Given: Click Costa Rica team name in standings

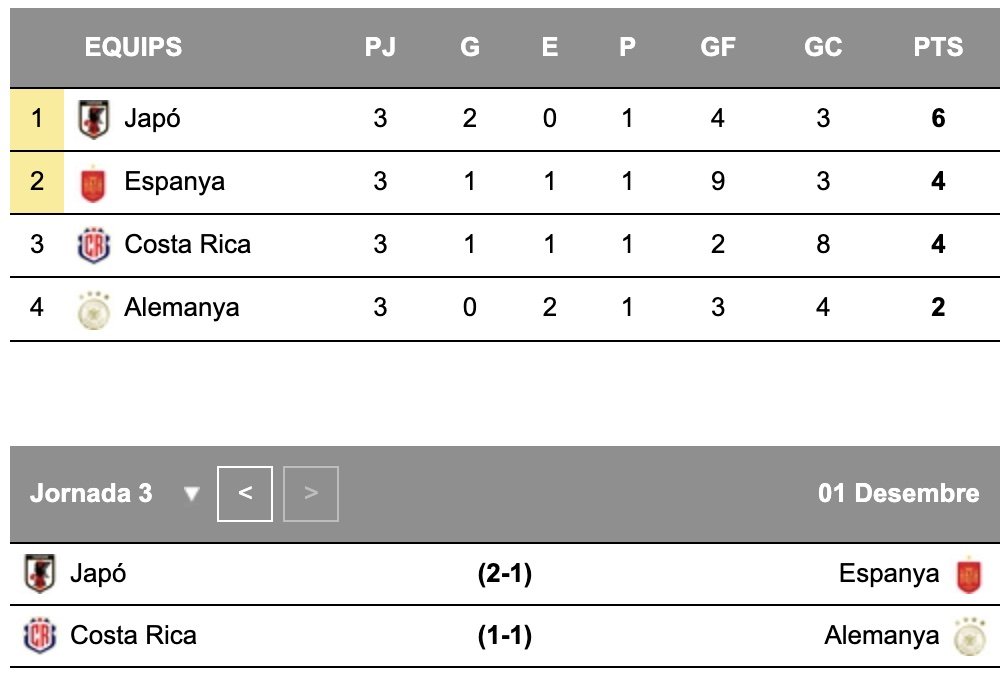Looking at the screenshot, I should coord(187,244).
